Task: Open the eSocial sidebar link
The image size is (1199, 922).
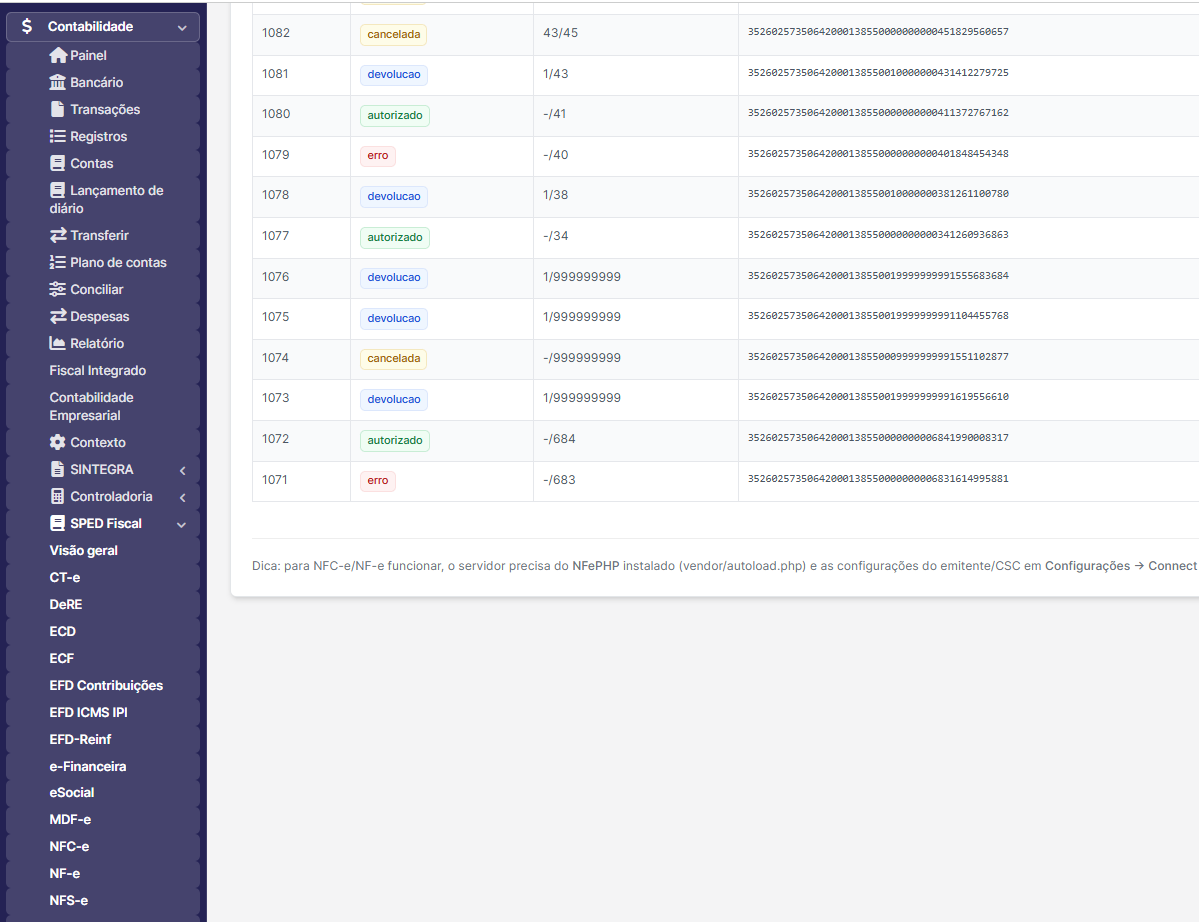Action: (x=72, y=793)
